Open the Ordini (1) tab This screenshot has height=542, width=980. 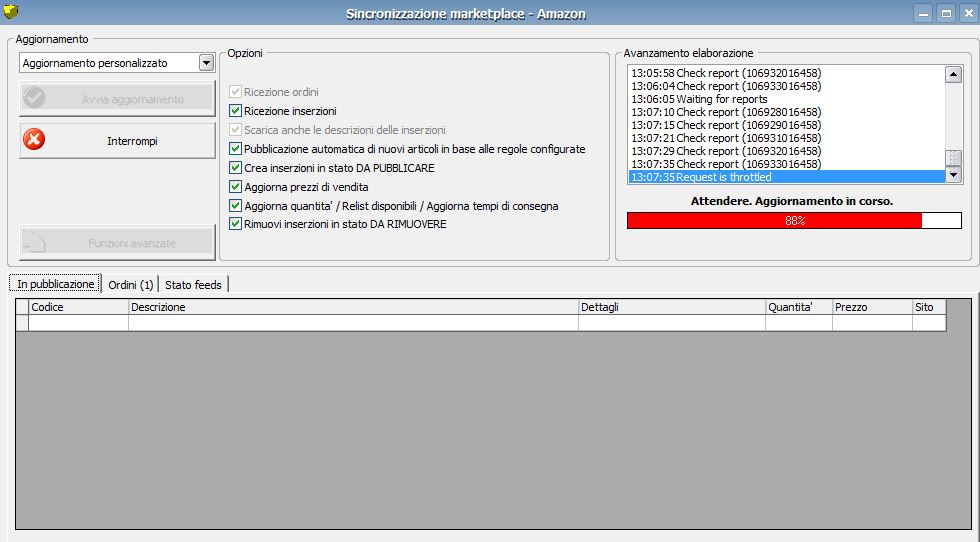[x=130, y=284]
